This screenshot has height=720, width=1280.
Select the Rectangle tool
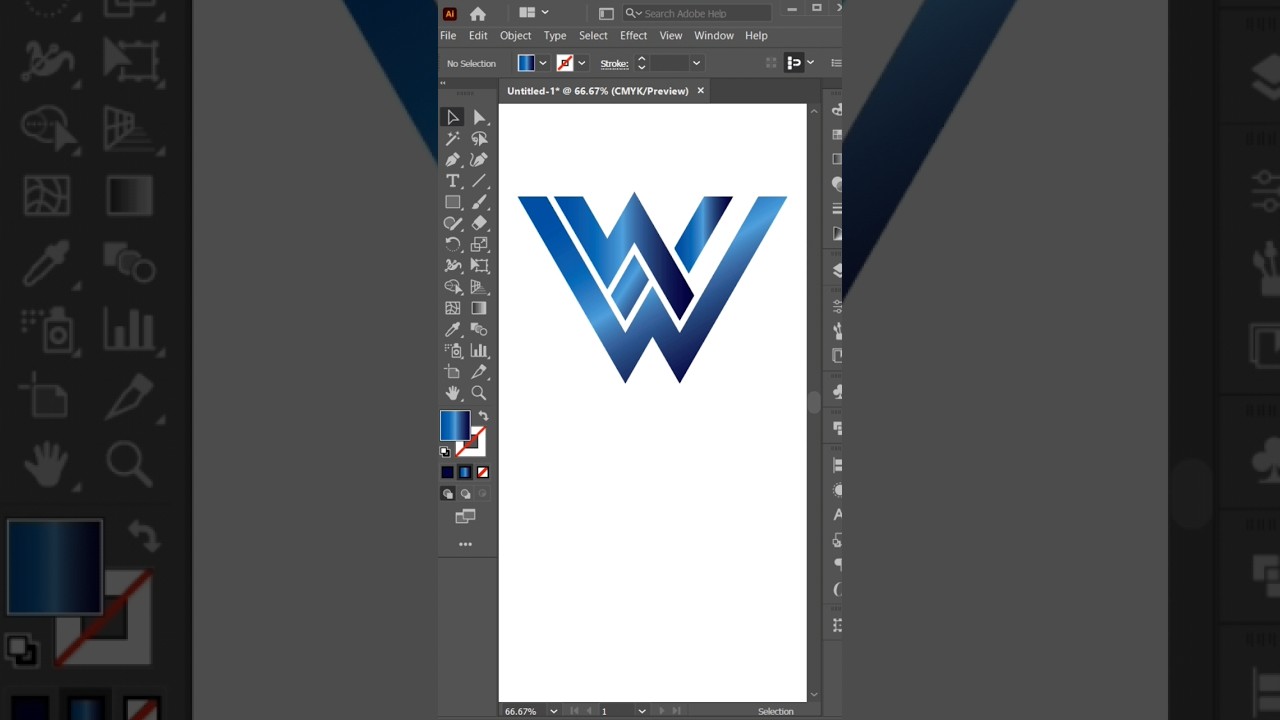pos(453,202)
